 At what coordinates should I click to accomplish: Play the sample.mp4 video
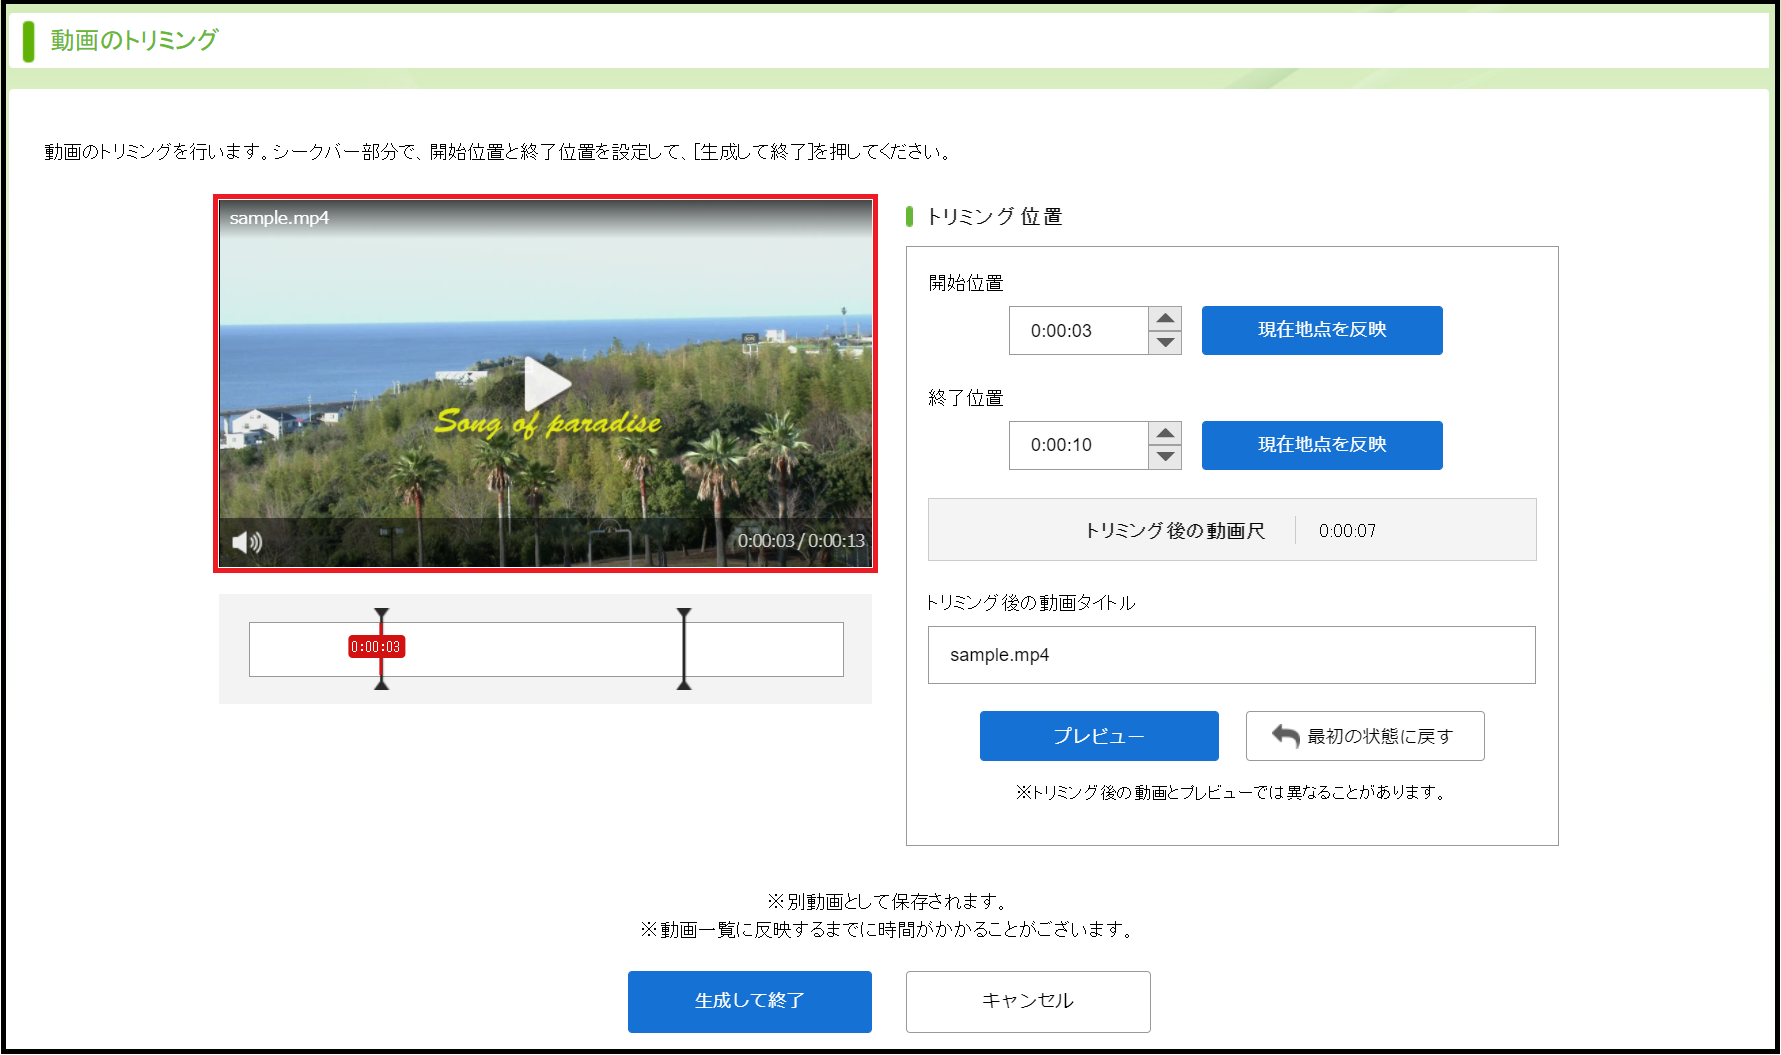(x=546, y=384)
